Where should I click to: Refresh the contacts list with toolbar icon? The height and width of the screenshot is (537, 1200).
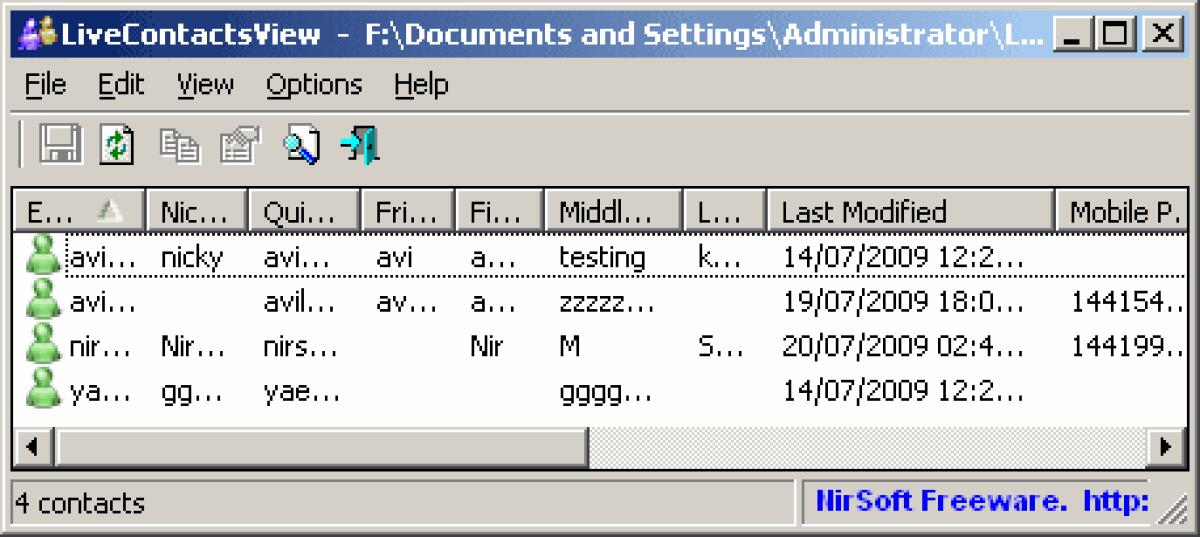click(x=117, y=146)
